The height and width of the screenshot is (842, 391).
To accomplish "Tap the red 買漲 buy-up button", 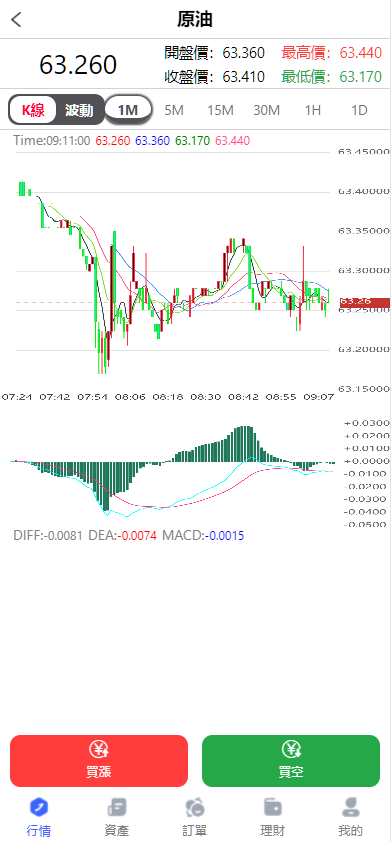I will pyautogui.click(x=99, y=761).
